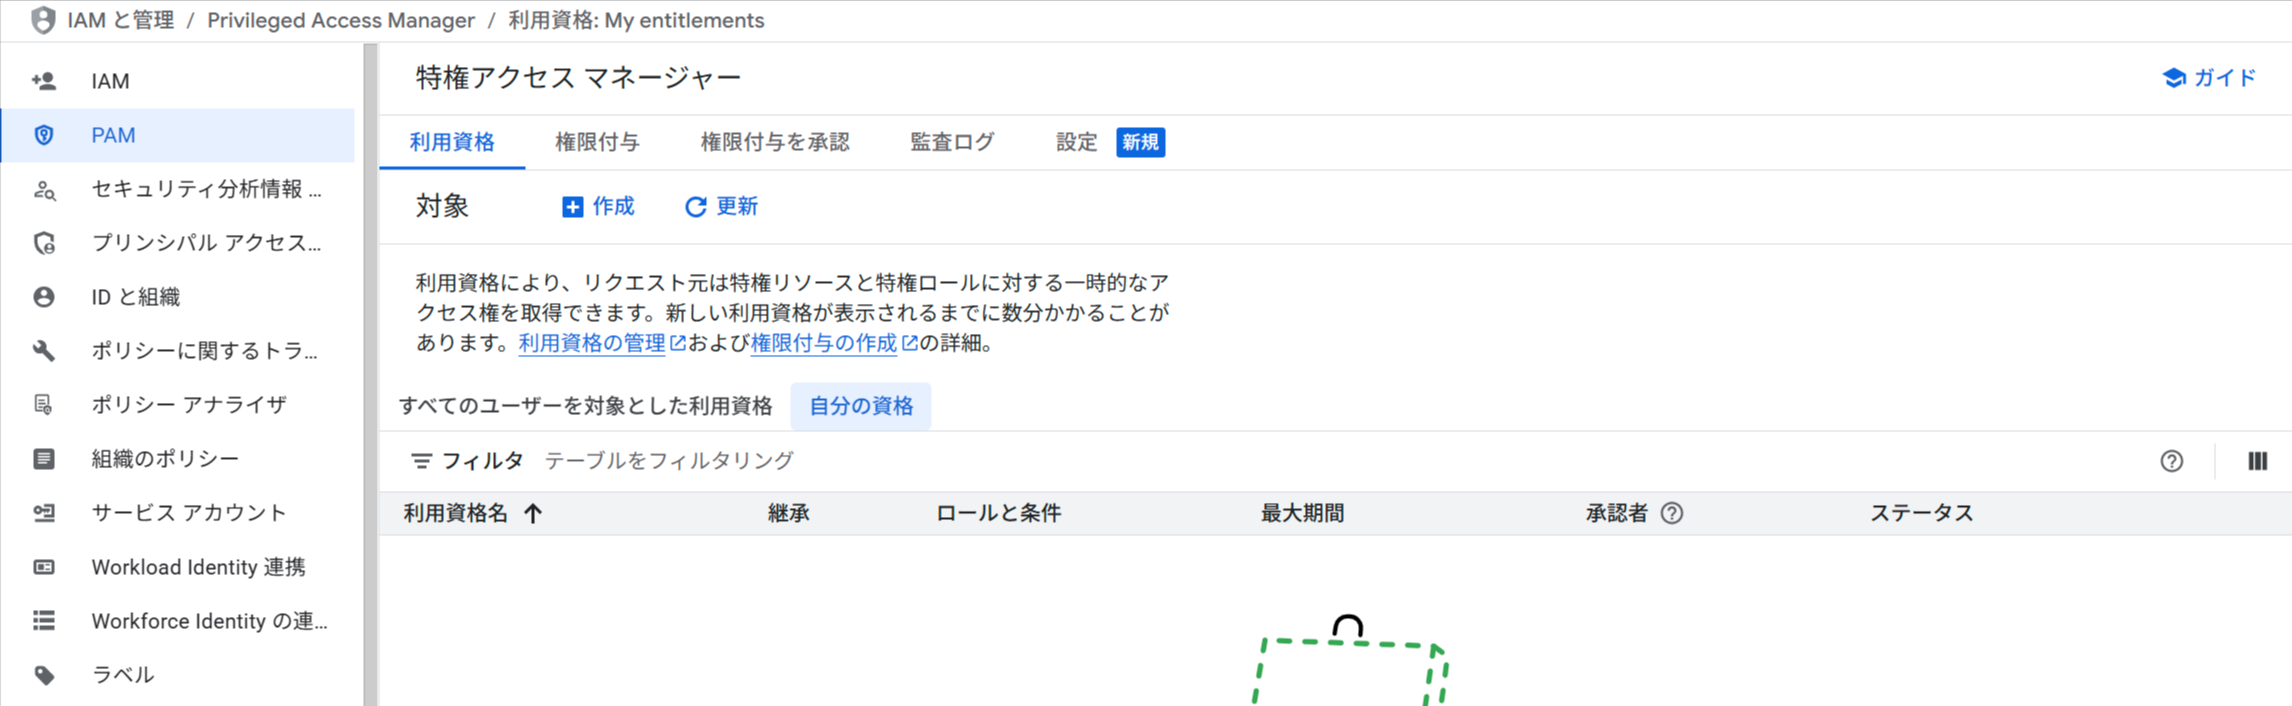Select すべてのユーザーを対象とした利用資格 view
Viewport: 2292px width, 706px height.
click(x=585, y=406)
